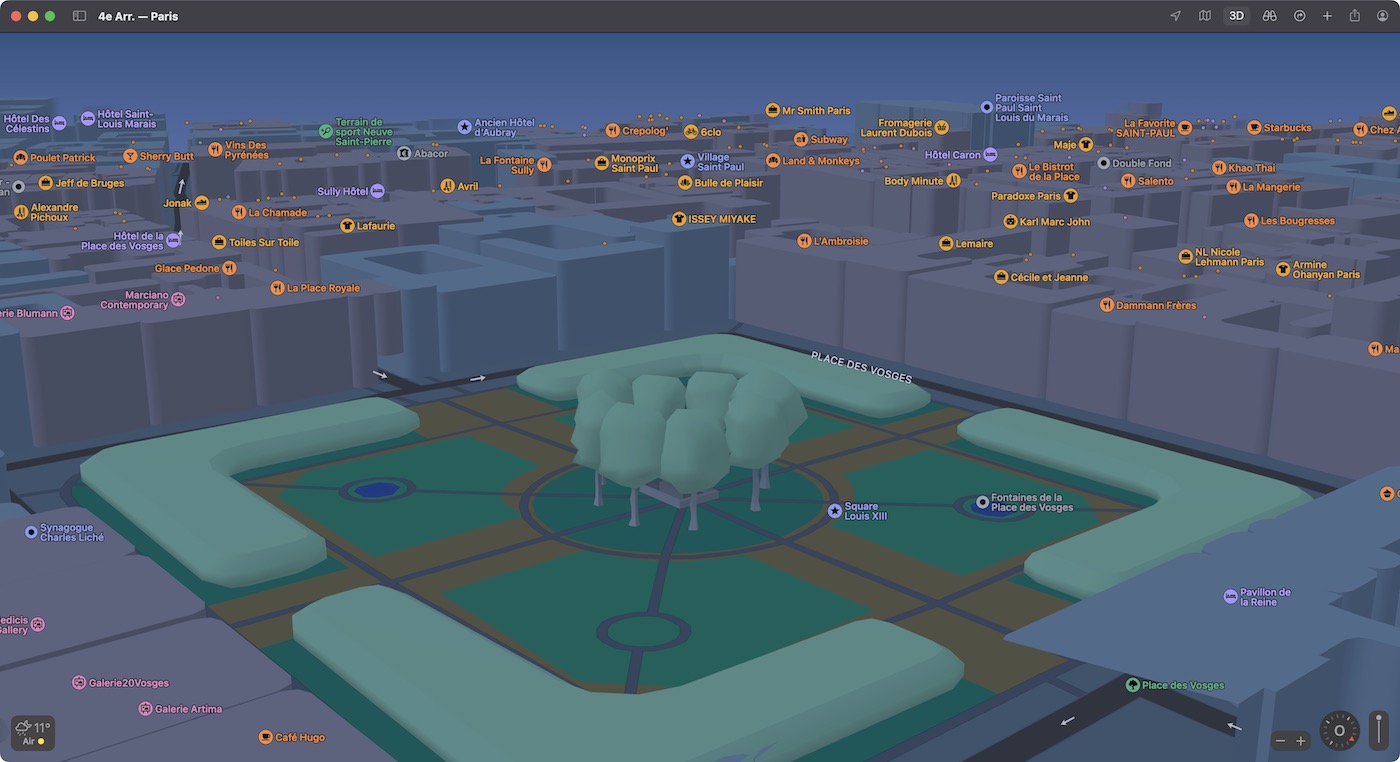The width and height of the screenshot is (1400, 762).
Task: Open Hôtel Saint-Louis Marais marker
Action: point(87,118)
